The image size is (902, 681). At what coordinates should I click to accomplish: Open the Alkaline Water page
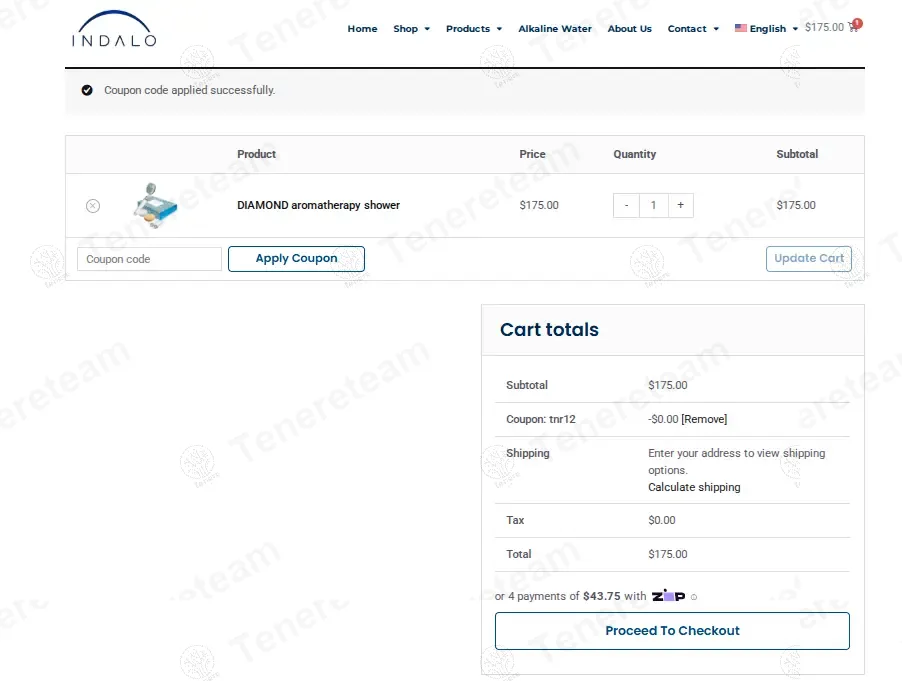(555, 28)
